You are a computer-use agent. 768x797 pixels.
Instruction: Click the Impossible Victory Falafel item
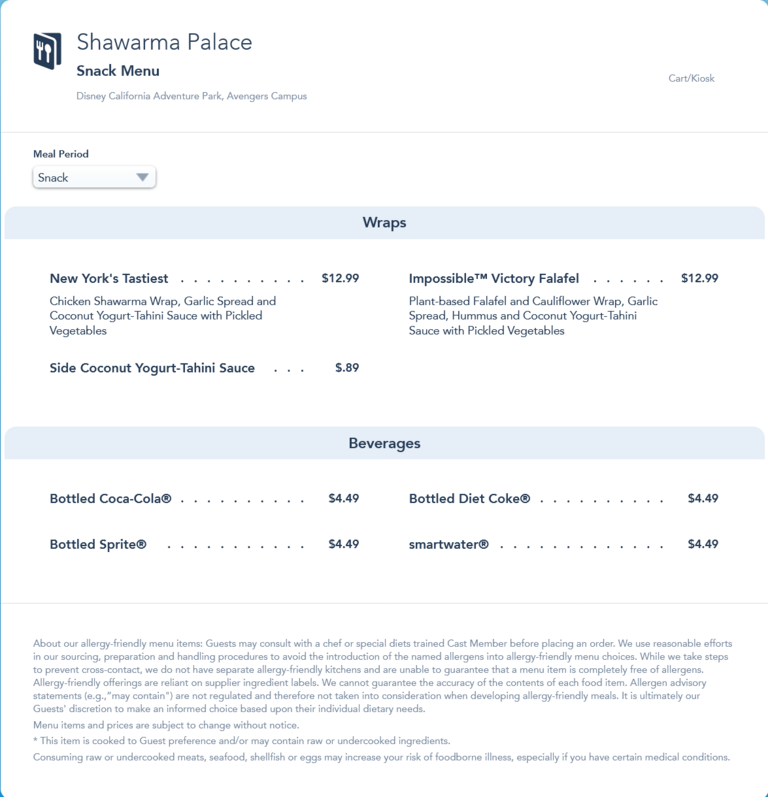(x=493, y=279)
